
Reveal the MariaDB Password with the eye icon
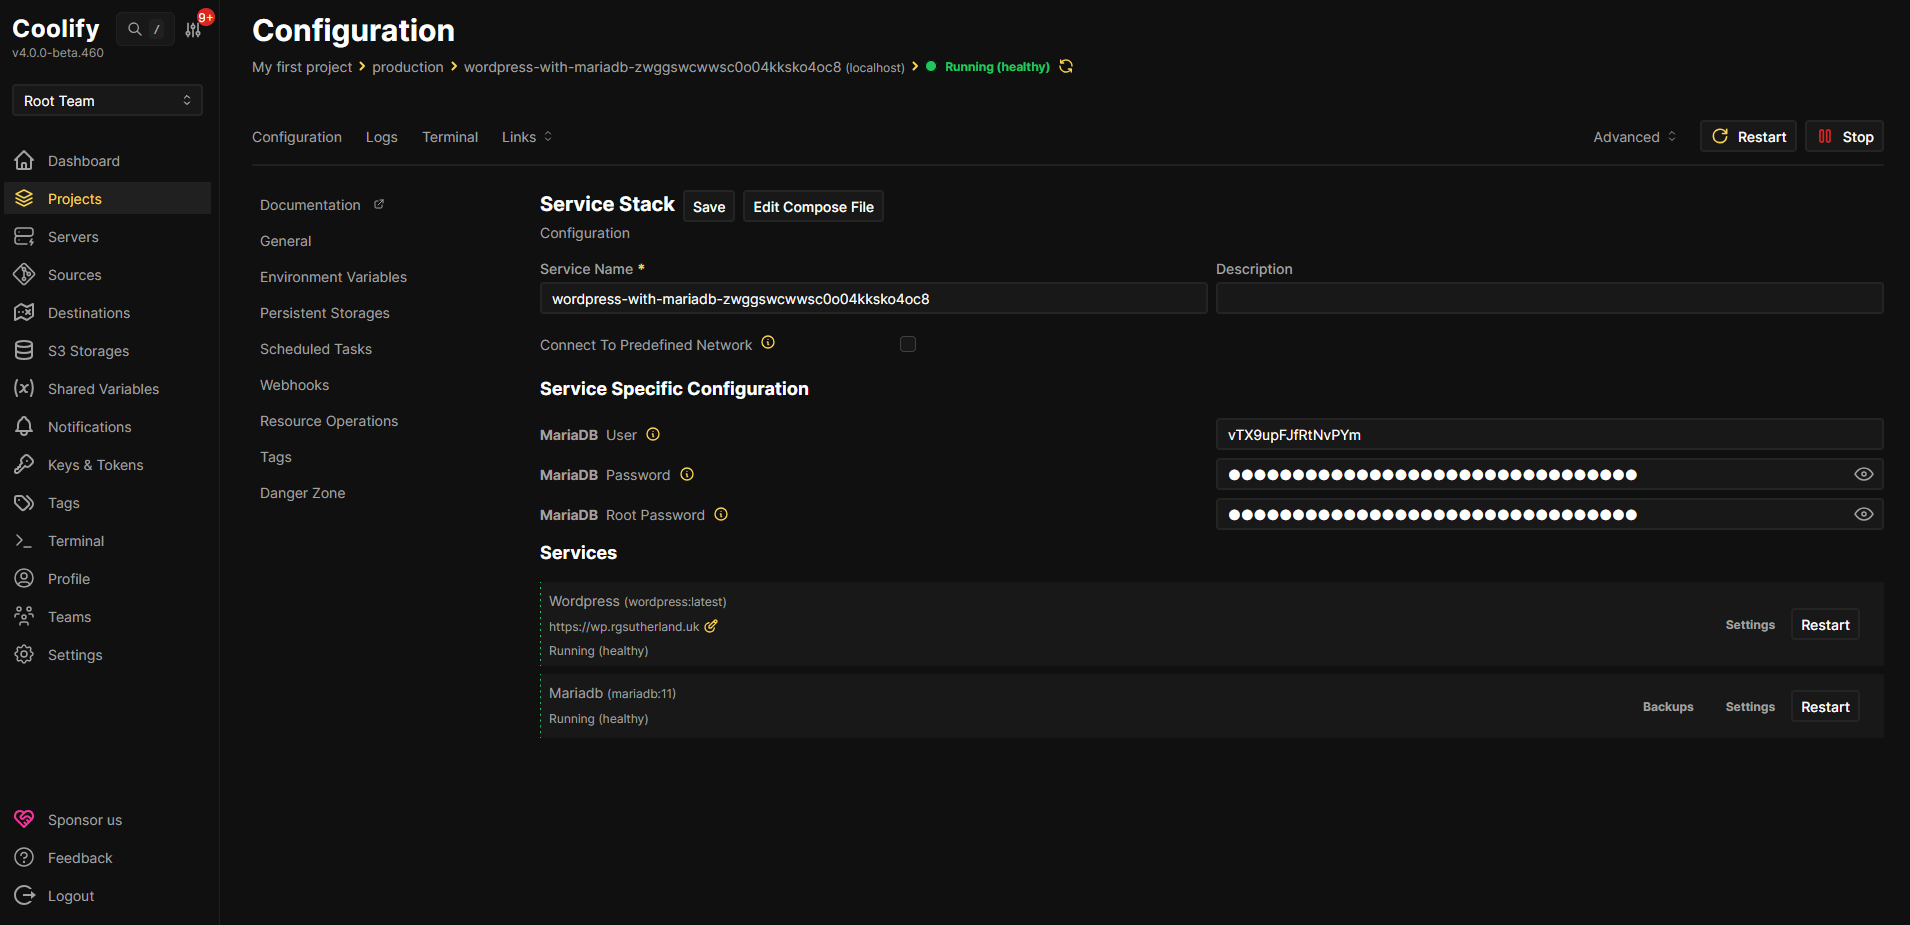pos(1864,474)
